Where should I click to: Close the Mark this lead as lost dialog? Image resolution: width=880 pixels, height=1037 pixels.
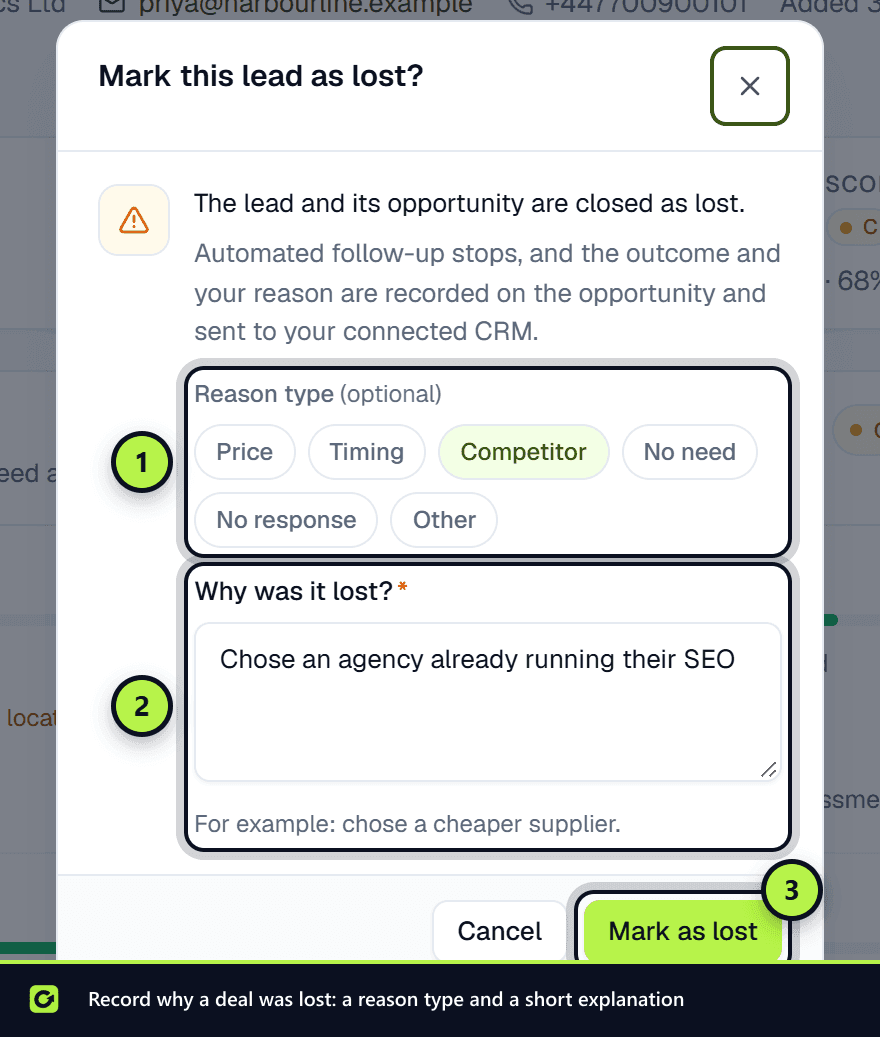(x=750, y=86)
